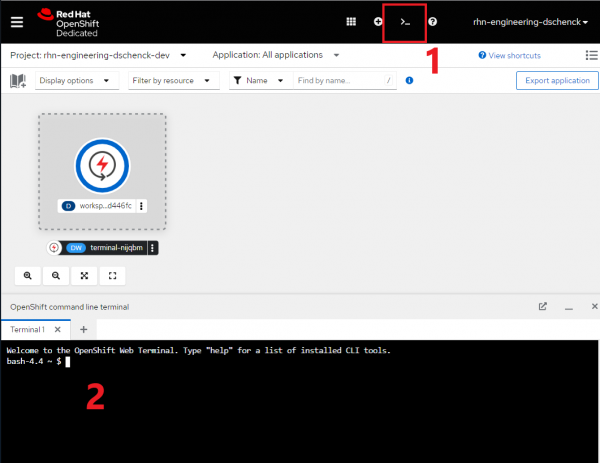
Task: Click the zoom out button on topology
Action: tap(56, 275)
